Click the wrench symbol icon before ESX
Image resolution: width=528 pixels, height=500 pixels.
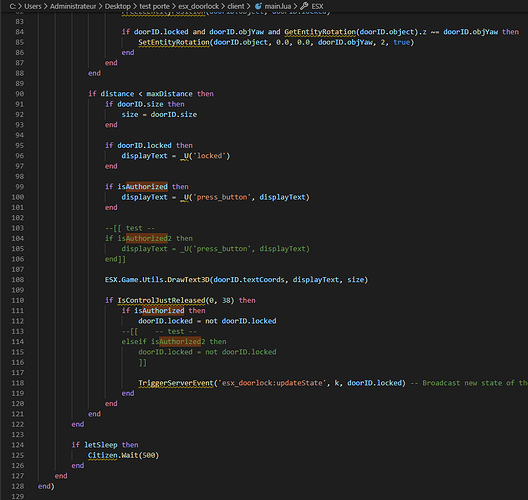click(x=304, y=6)
